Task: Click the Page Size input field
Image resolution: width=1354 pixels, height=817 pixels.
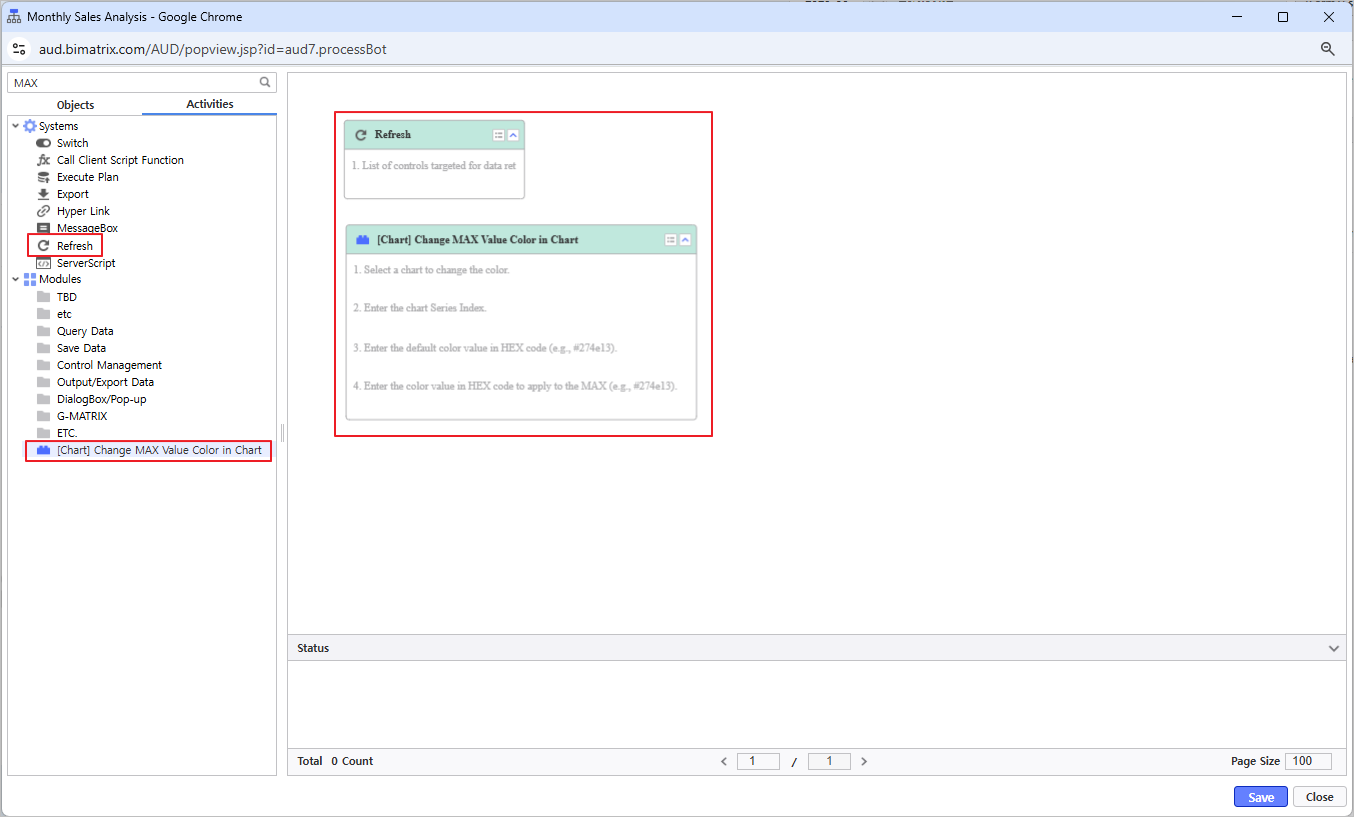Action: (1308, 761)
